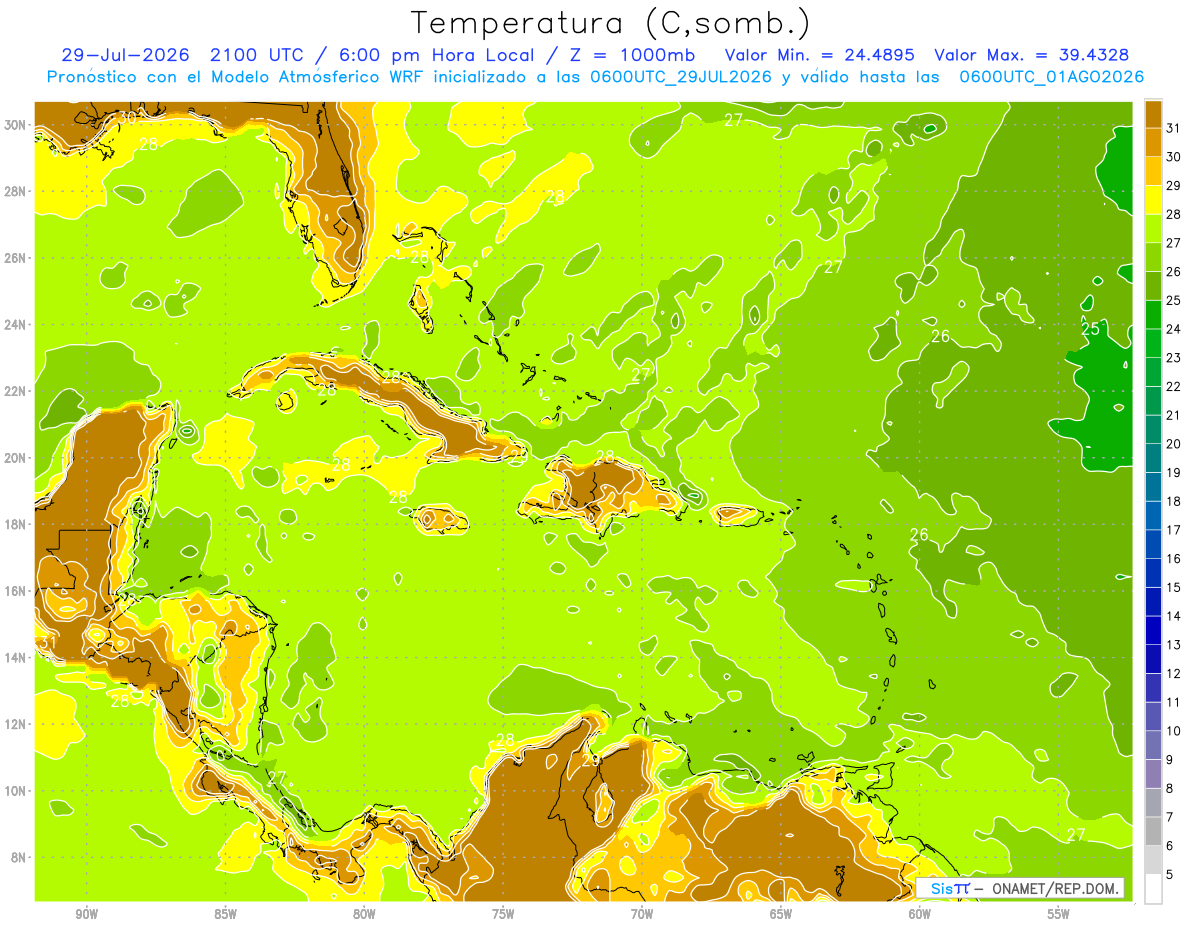
Task: Click the blue colorbar segment between 15 and 16
Action: point(1153,573)
